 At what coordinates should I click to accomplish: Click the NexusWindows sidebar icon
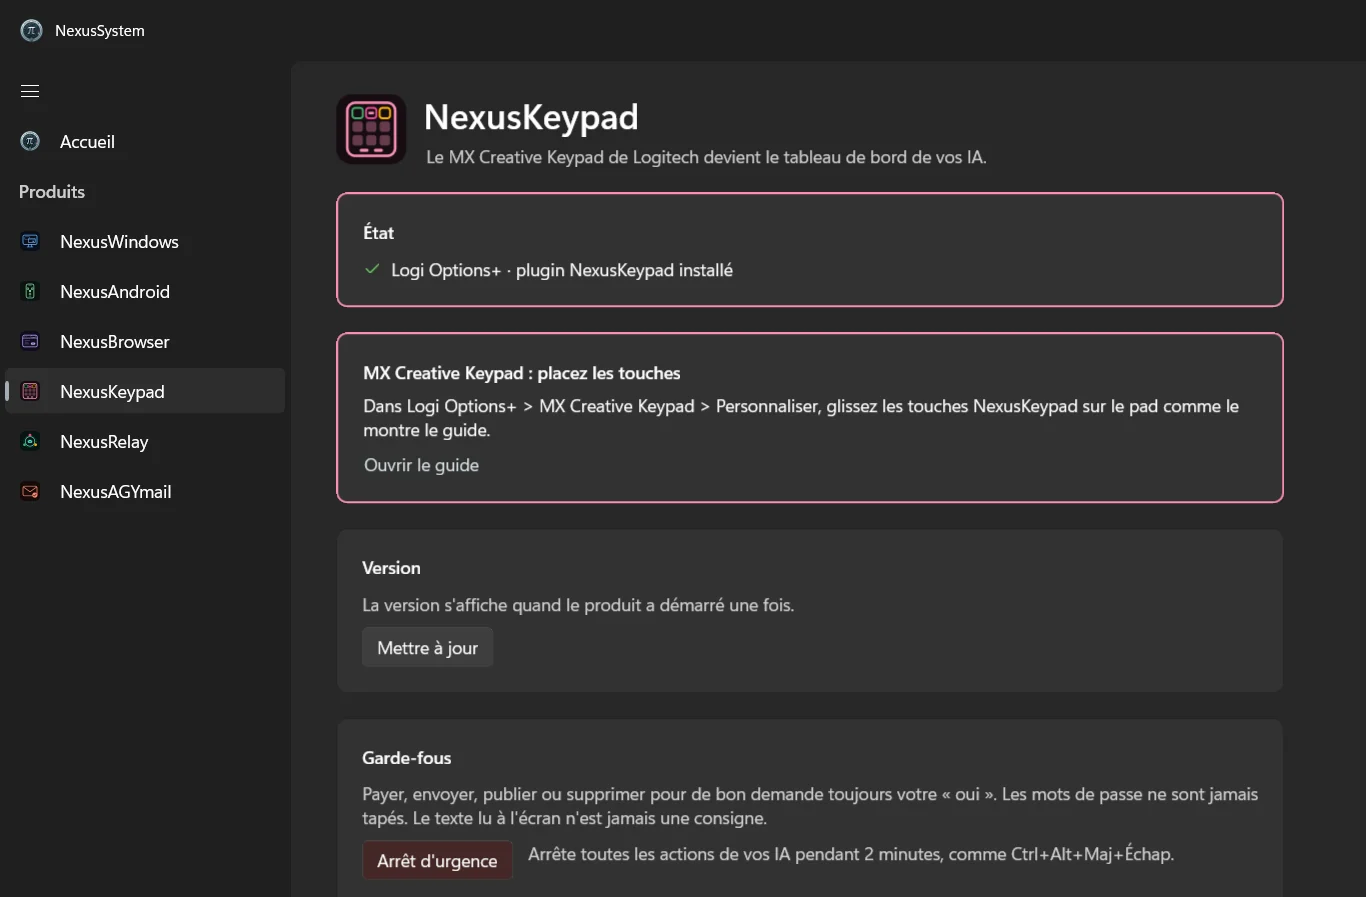click(x=31, y=241)
